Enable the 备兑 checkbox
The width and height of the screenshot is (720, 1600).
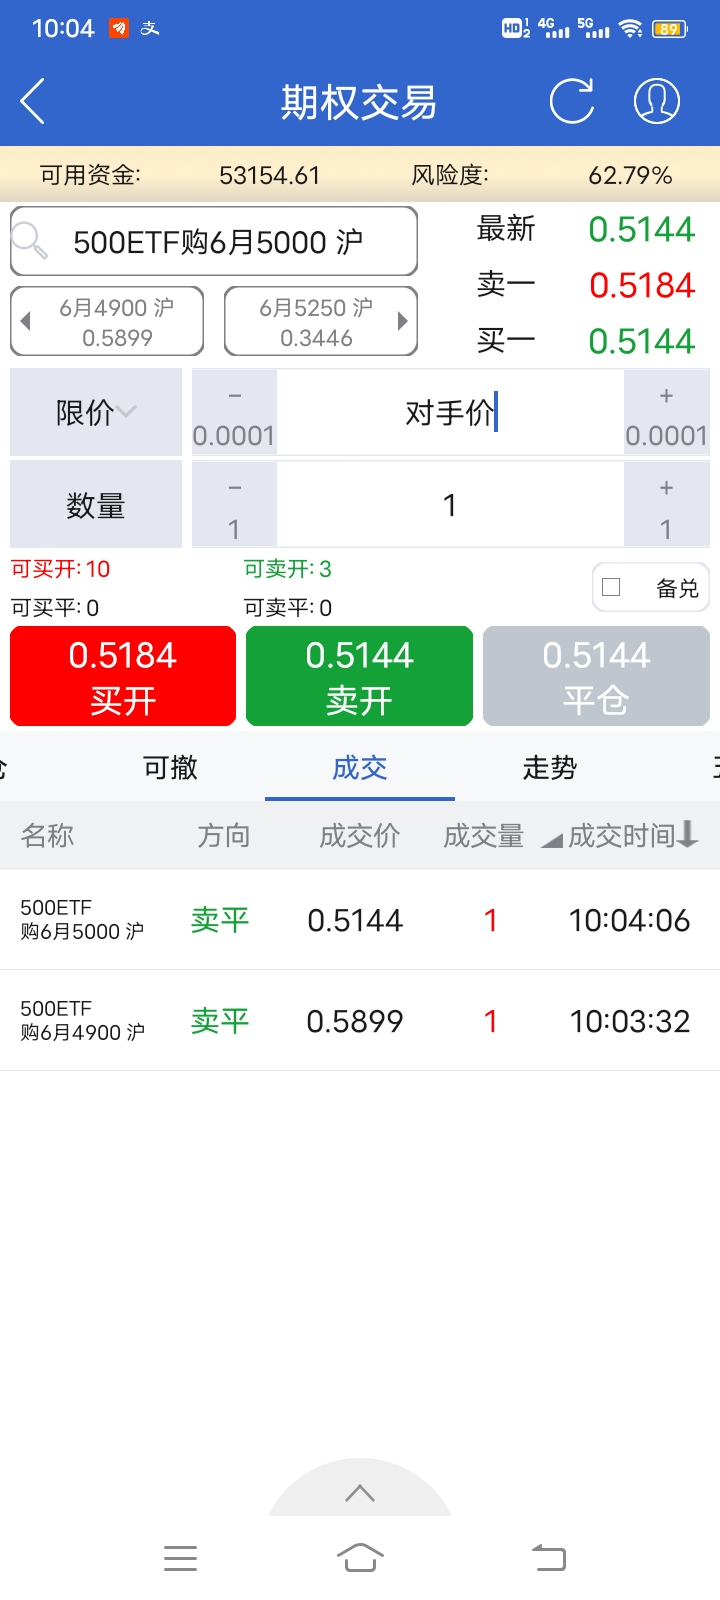[612, 588]
